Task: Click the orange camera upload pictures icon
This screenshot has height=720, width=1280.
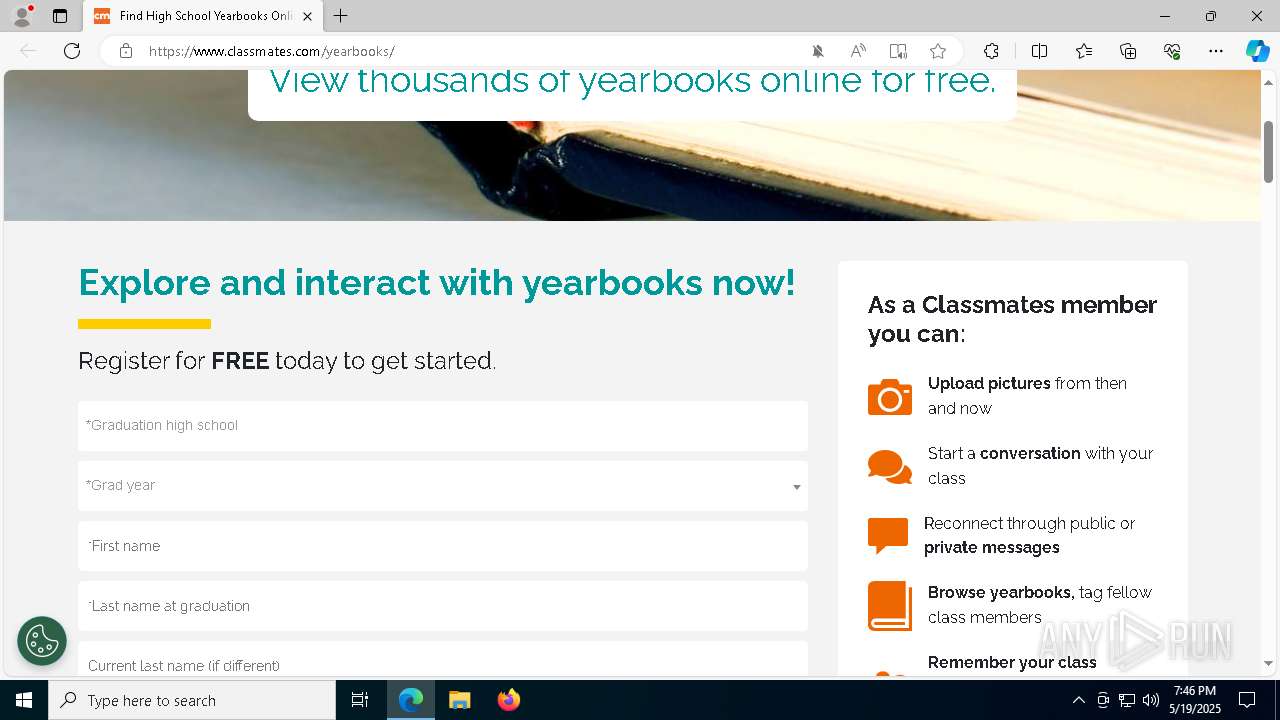Action: [x=889, y=397]
